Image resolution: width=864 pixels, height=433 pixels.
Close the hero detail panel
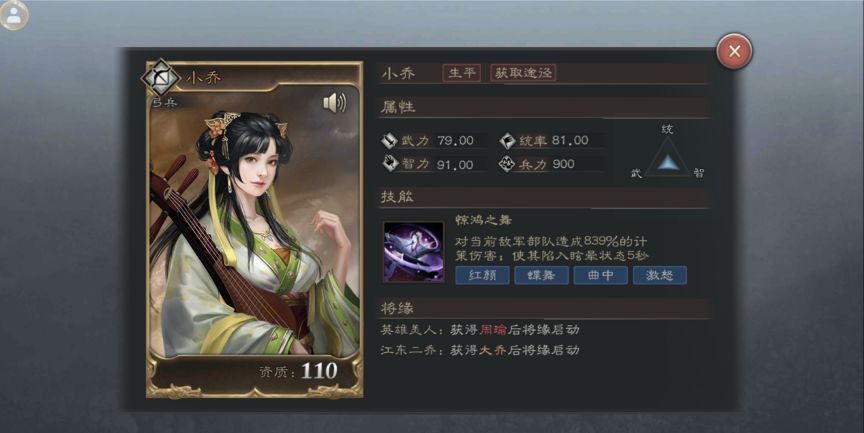[734, 51]
